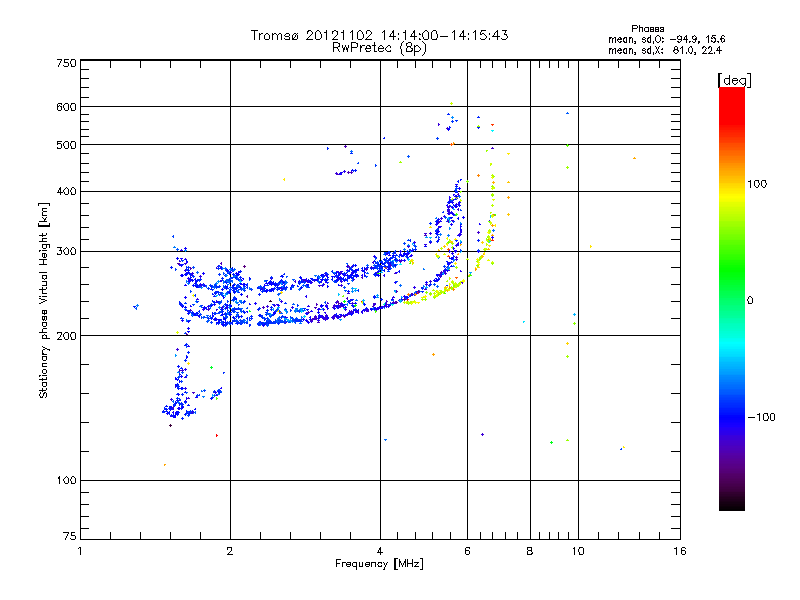Click the Stationary phase Virtual Height label
800x600 pixels.
pyautogui.click(x=44, y=300)
